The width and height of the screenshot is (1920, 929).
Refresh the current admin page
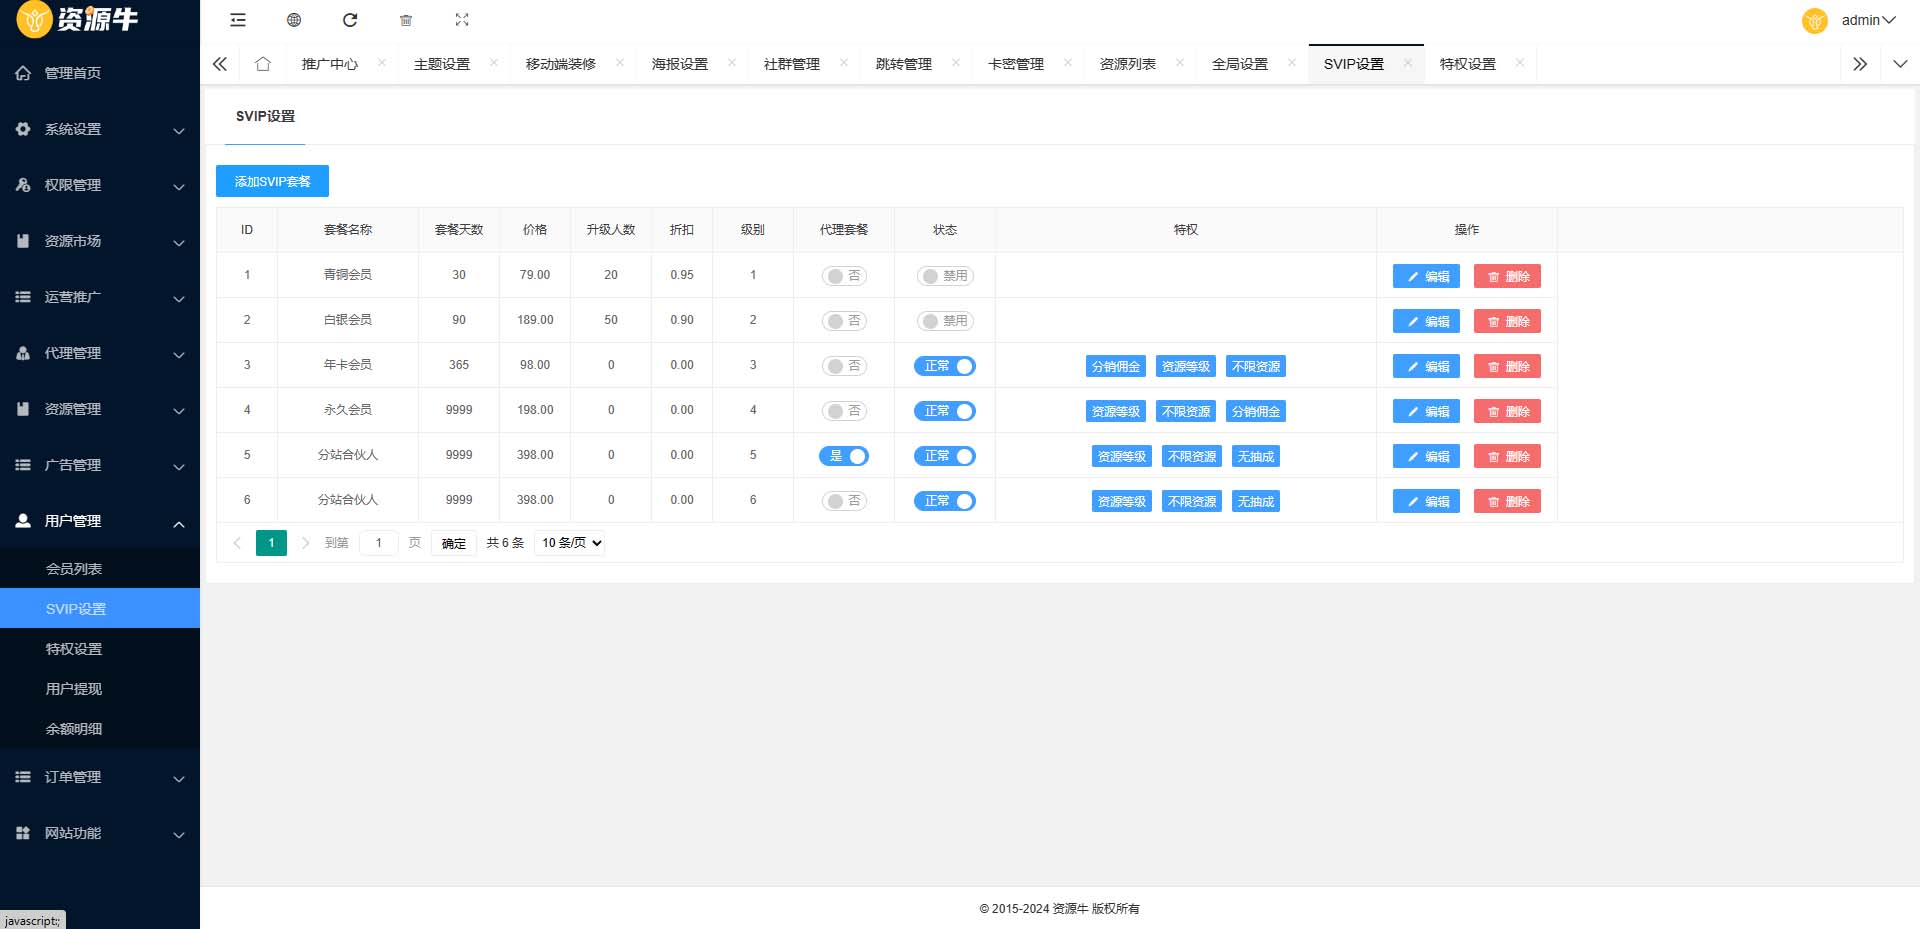pos(349,20)
